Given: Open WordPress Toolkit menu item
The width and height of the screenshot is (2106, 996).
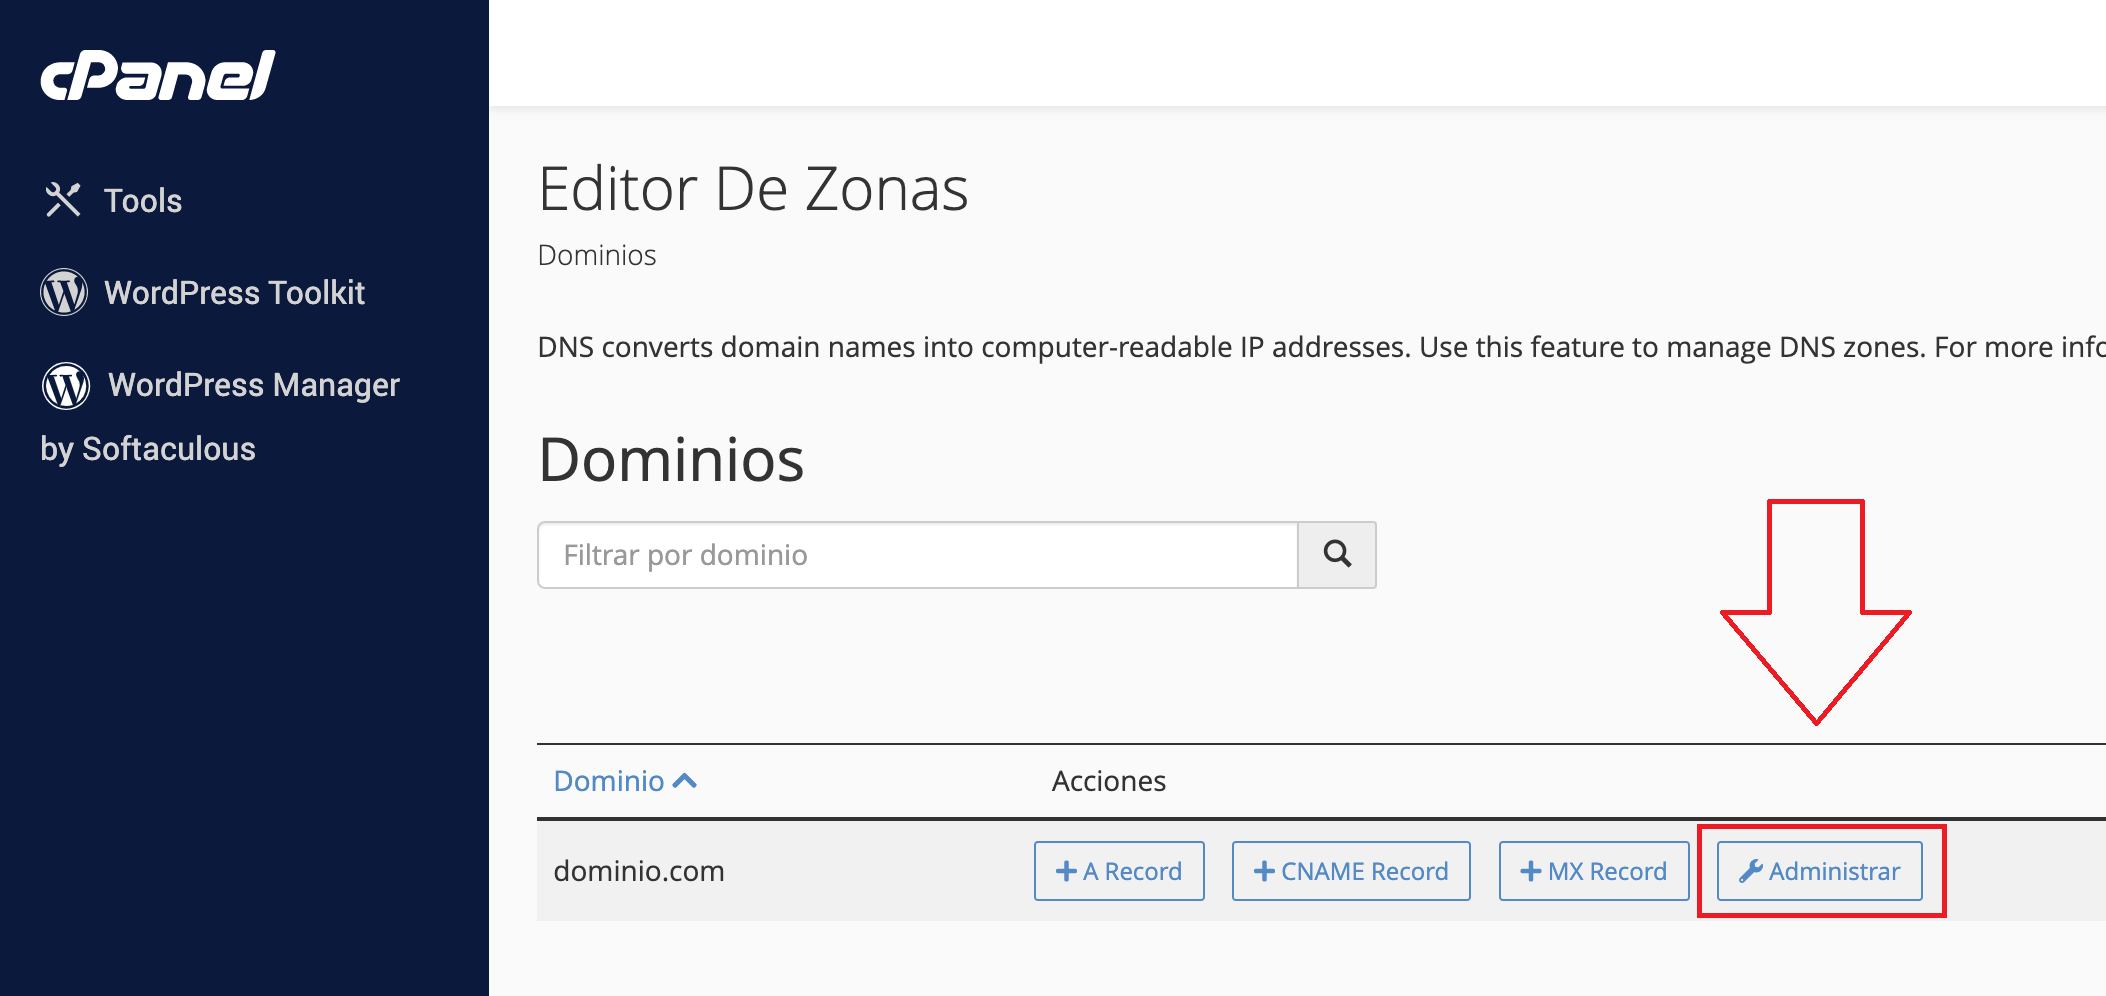Looking at the screenshot, I should (234, 292).
